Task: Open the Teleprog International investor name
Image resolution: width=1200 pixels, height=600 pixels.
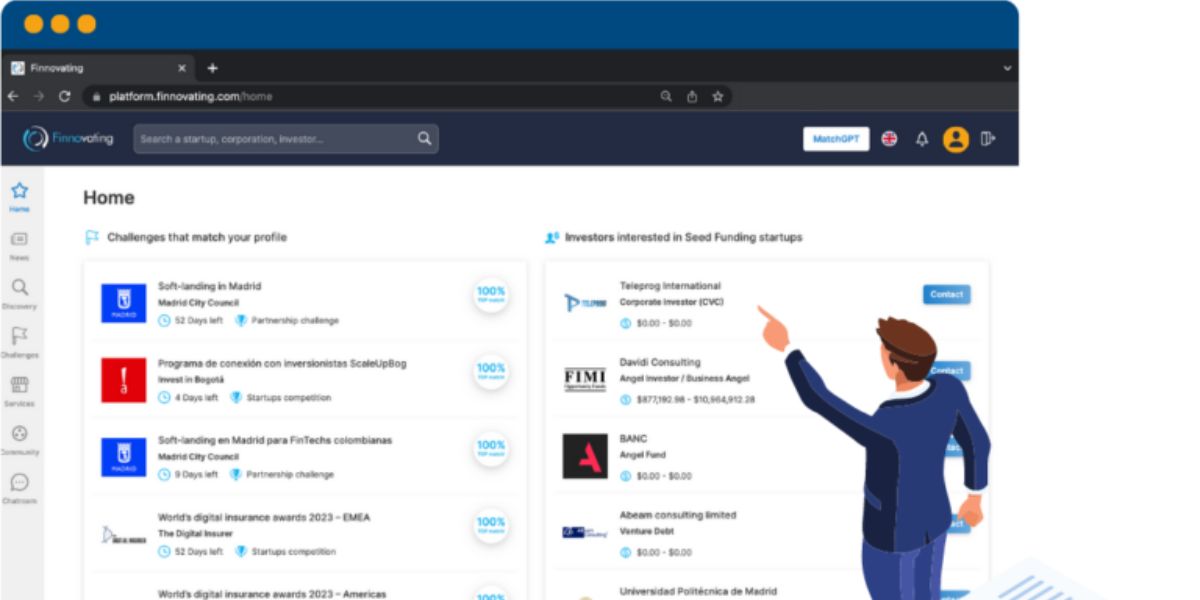Action: pyautogui.click(x=670, y=286)
